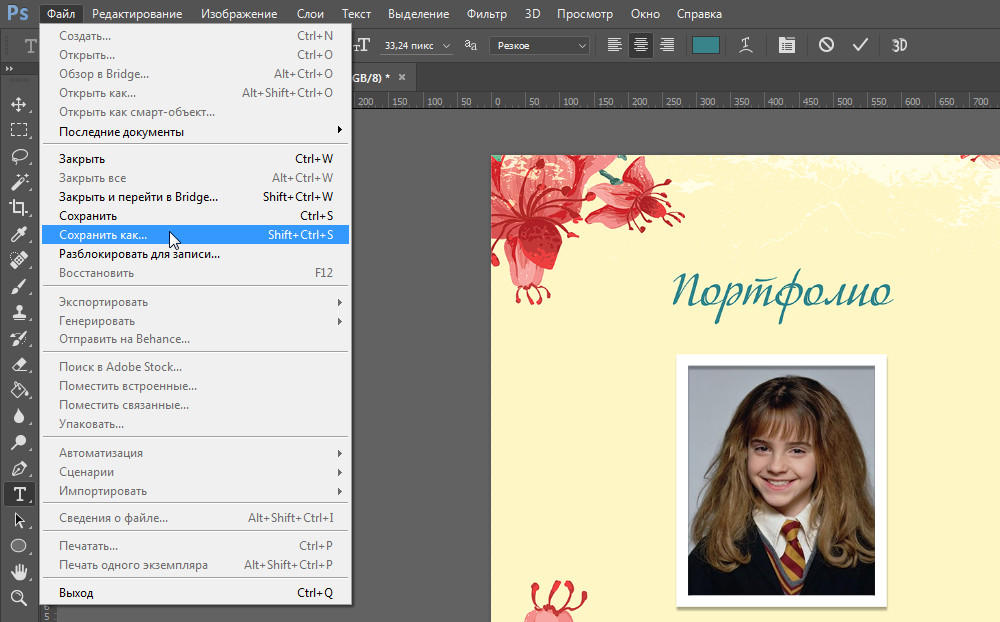The image size is (1000, 622).
Task: Select the Eraser tool
Action: pyautogui.click(x=18, y=364)
